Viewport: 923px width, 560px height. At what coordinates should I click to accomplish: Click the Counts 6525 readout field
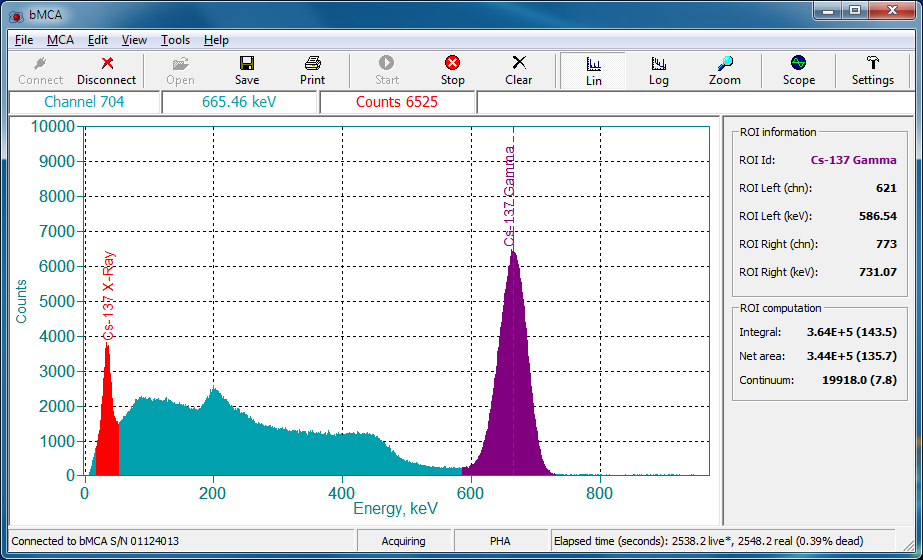click(397, 102)
